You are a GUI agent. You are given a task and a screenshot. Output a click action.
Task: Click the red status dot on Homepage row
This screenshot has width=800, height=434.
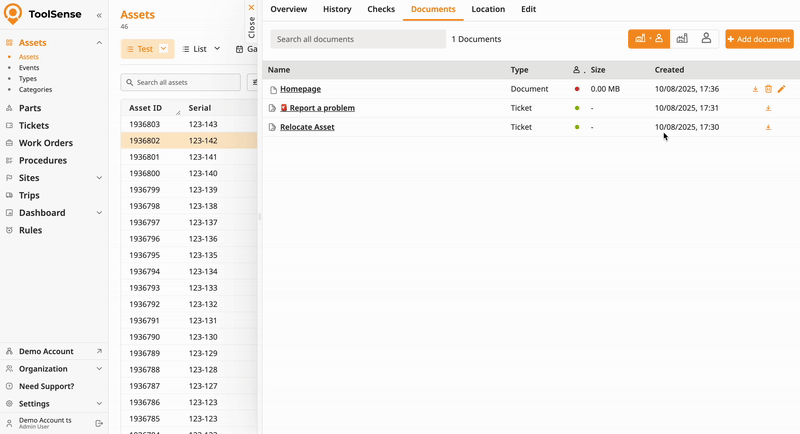[x=577, y=89]
